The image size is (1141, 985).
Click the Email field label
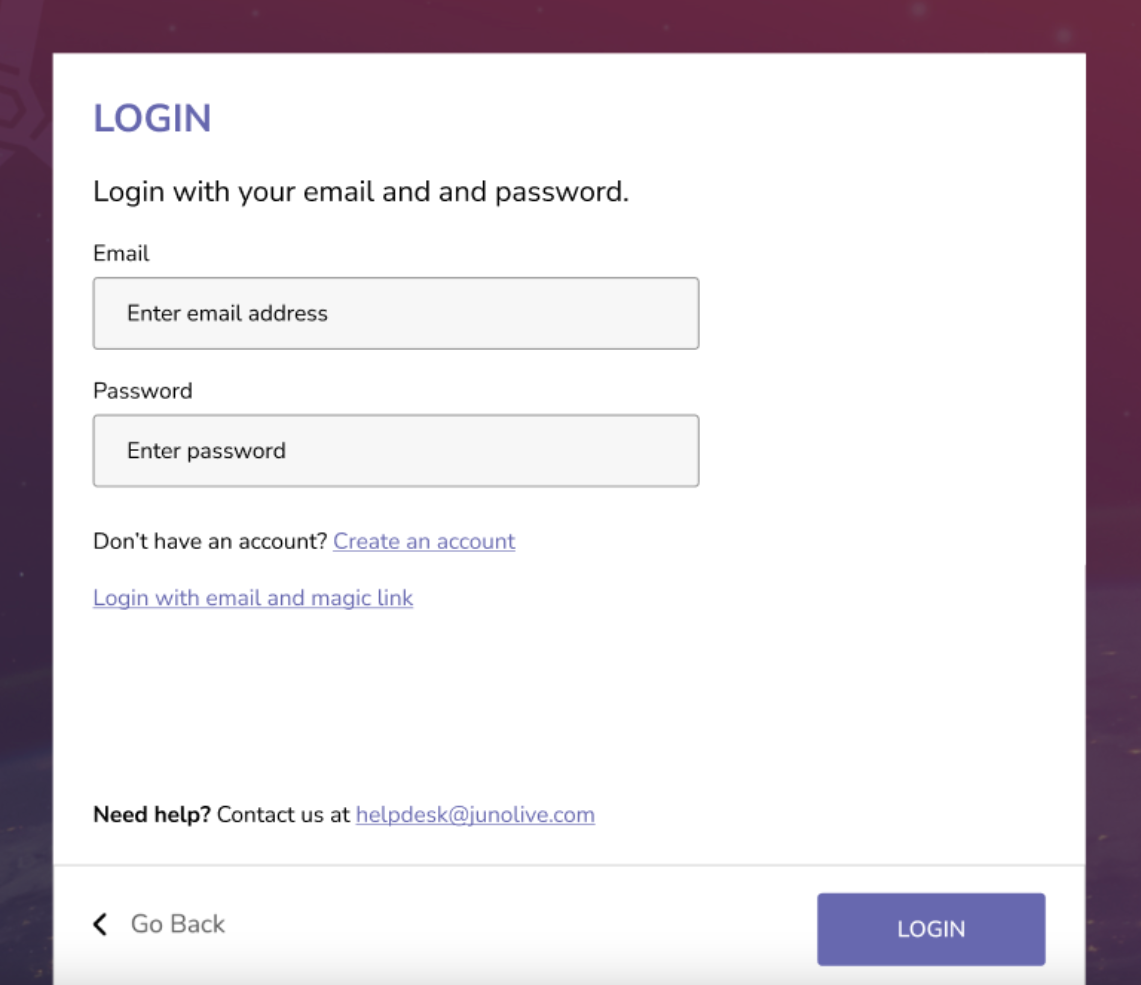click(121, 253)
